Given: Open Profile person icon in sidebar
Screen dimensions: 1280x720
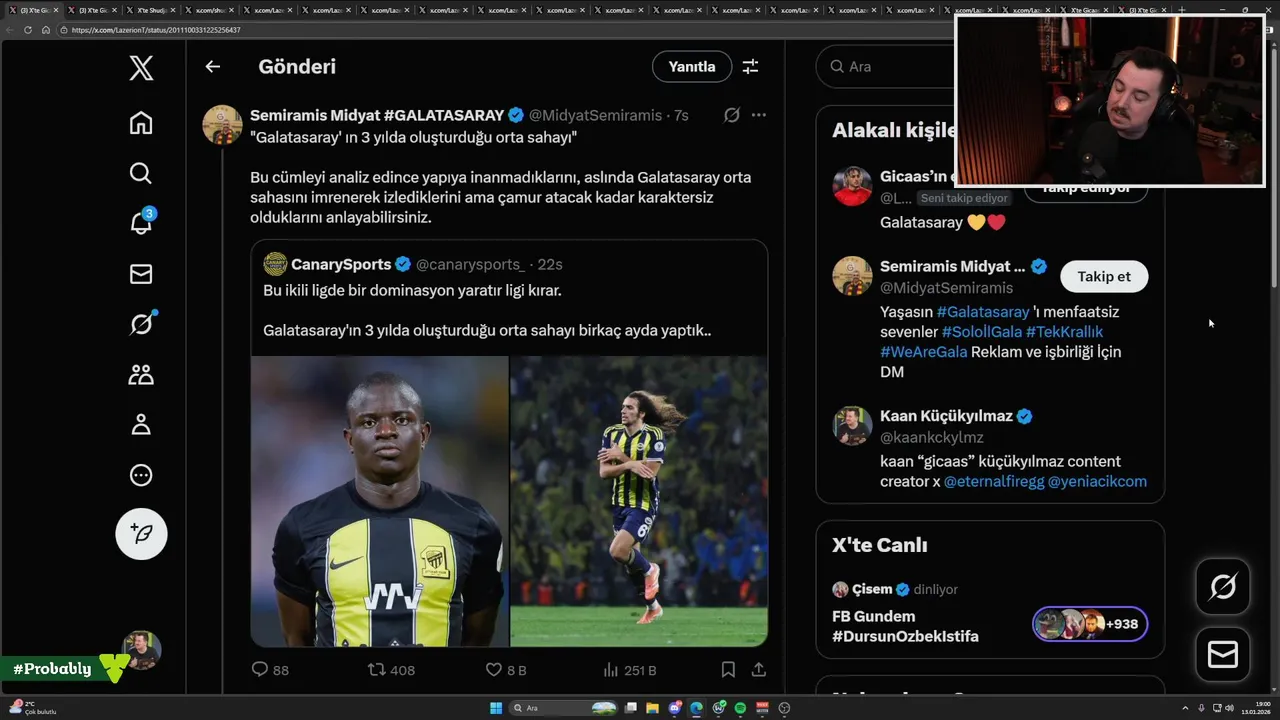Looking at the screenshot, I should (141, 425).
